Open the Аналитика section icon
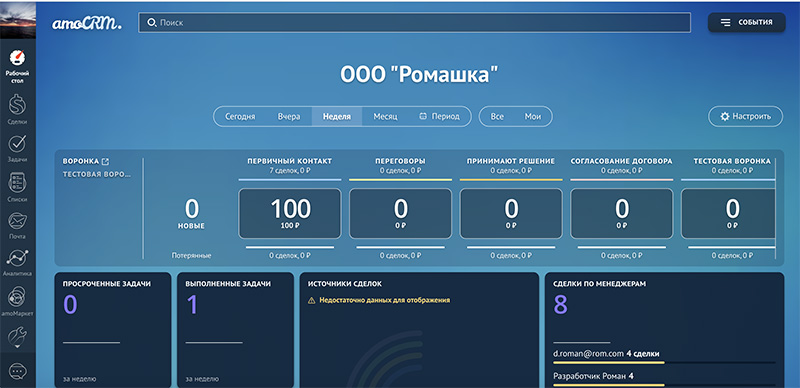 click(x=17, y=258)
